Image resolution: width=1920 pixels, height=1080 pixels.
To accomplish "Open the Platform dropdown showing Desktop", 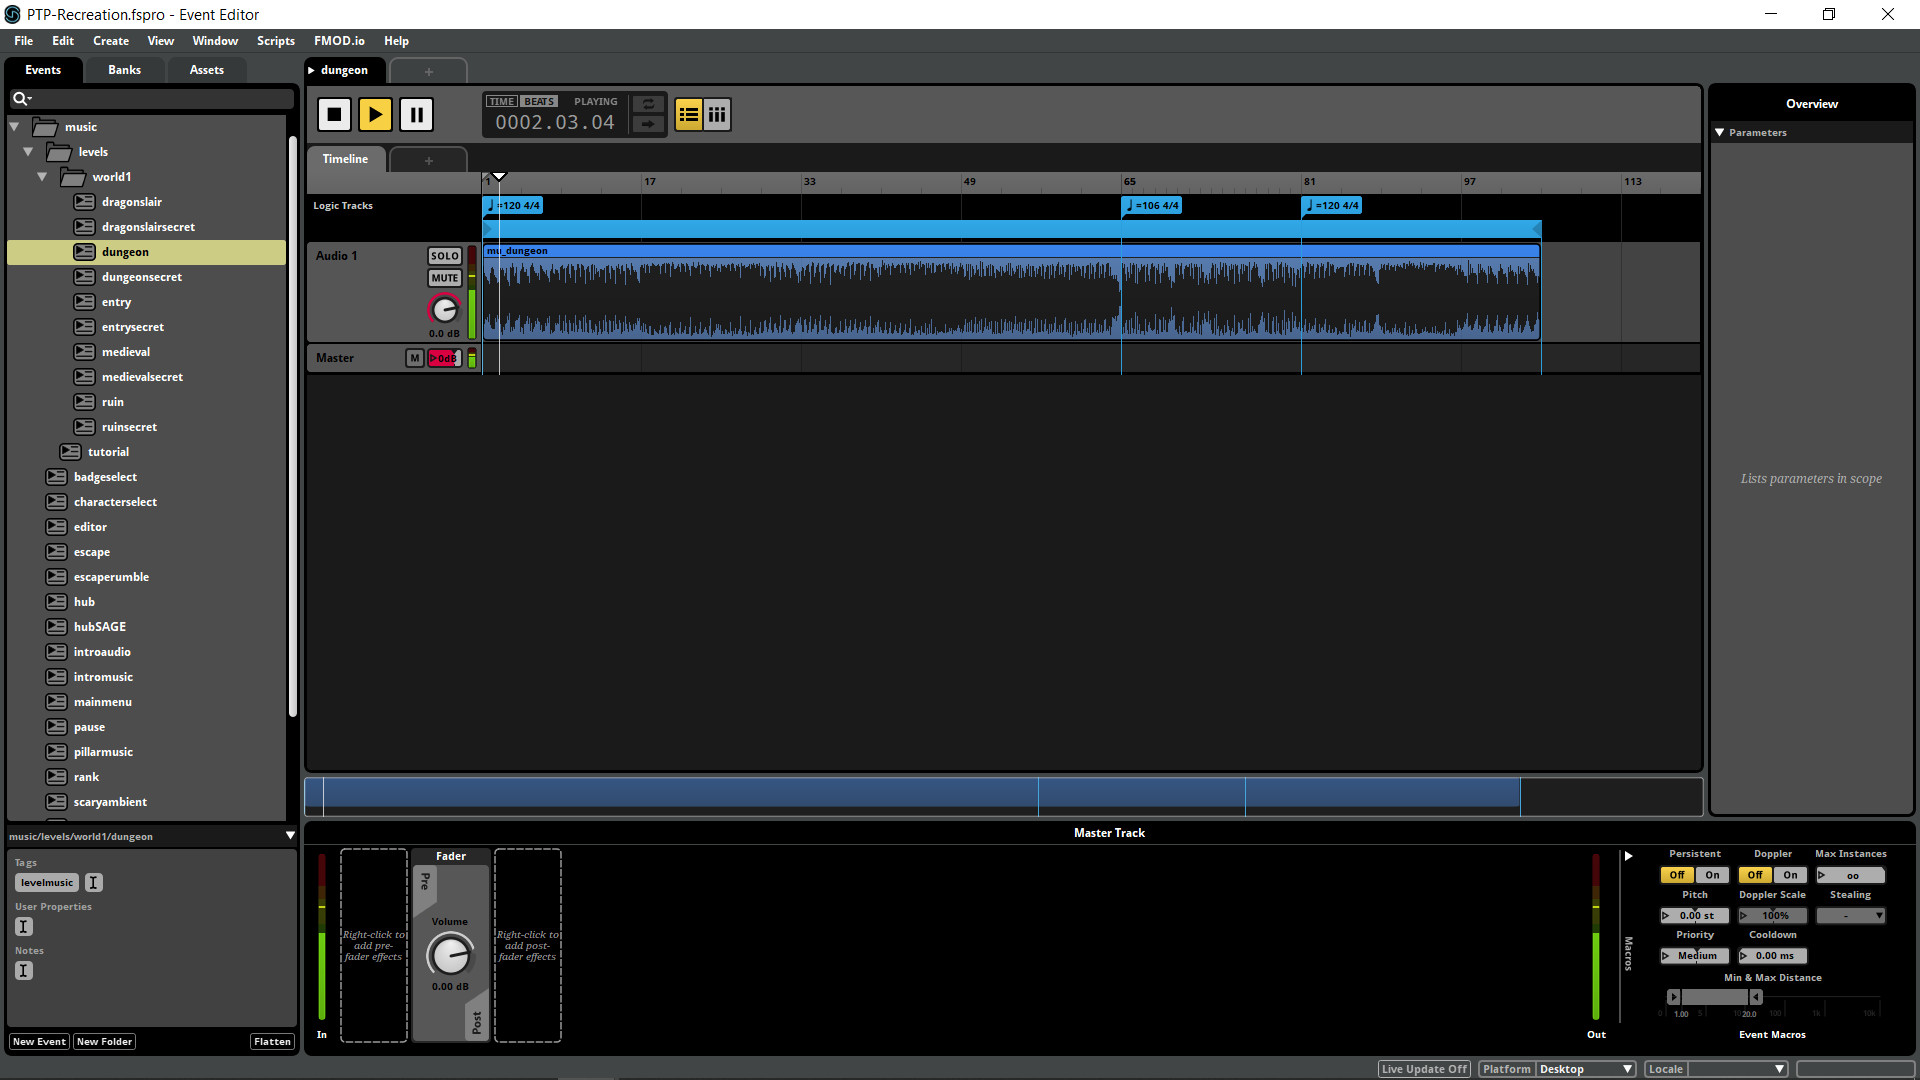I will tap(1587, 1068).
